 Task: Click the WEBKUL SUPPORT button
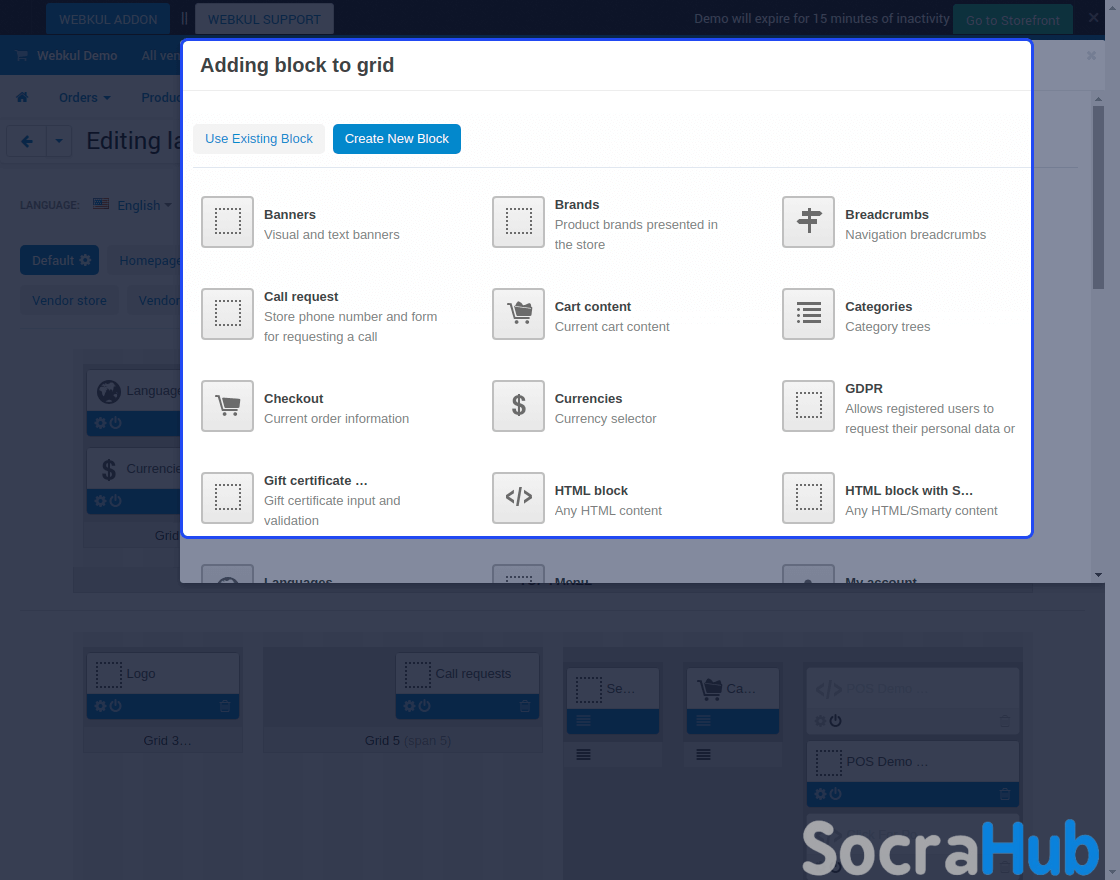264,19
